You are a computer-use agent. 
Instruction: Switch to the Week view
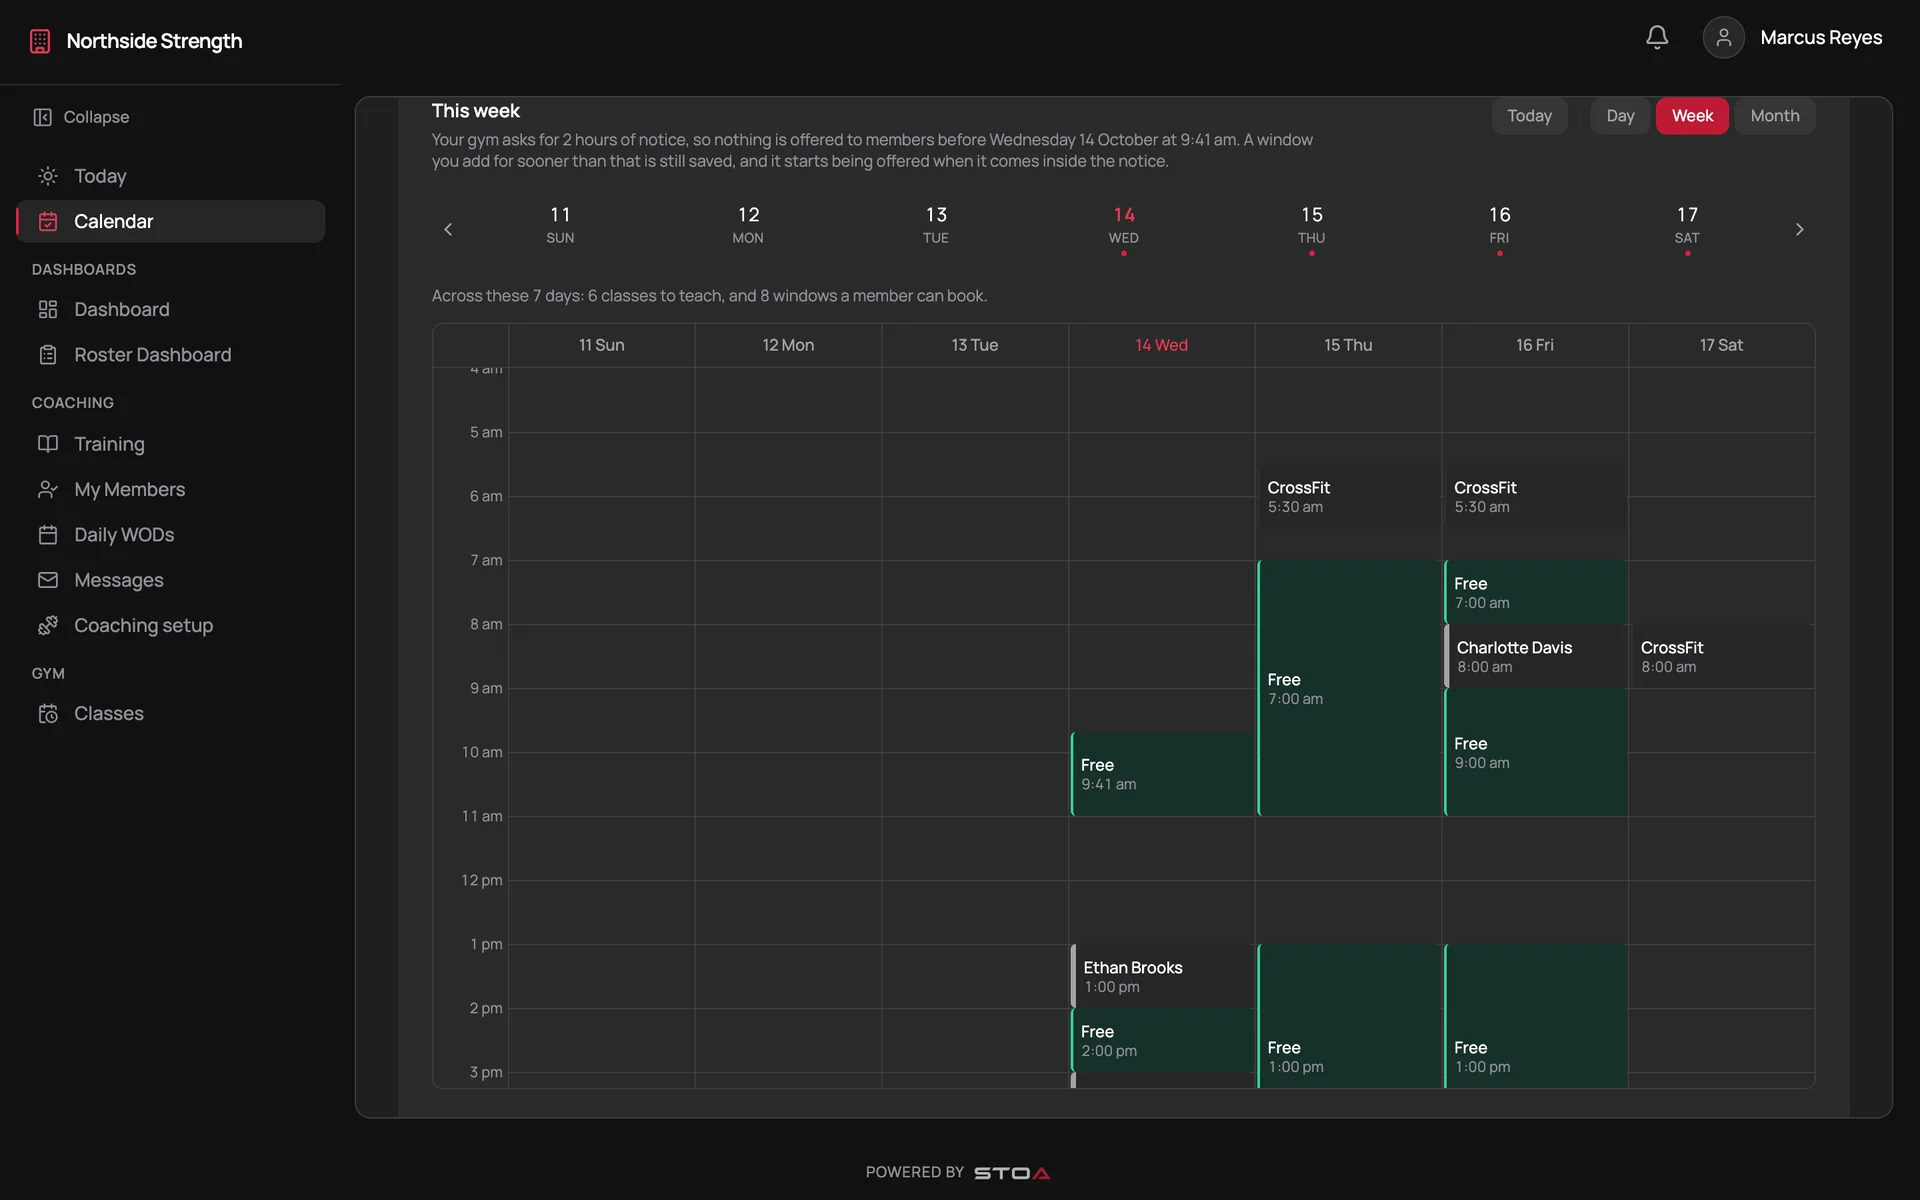[x=1692, y=116]
